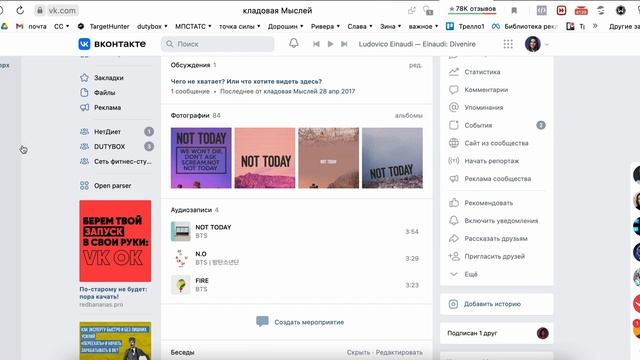The height and width of the screenshot is (360, 640).
Task: Open the notifications bell icon
Action: coord(293,43)
